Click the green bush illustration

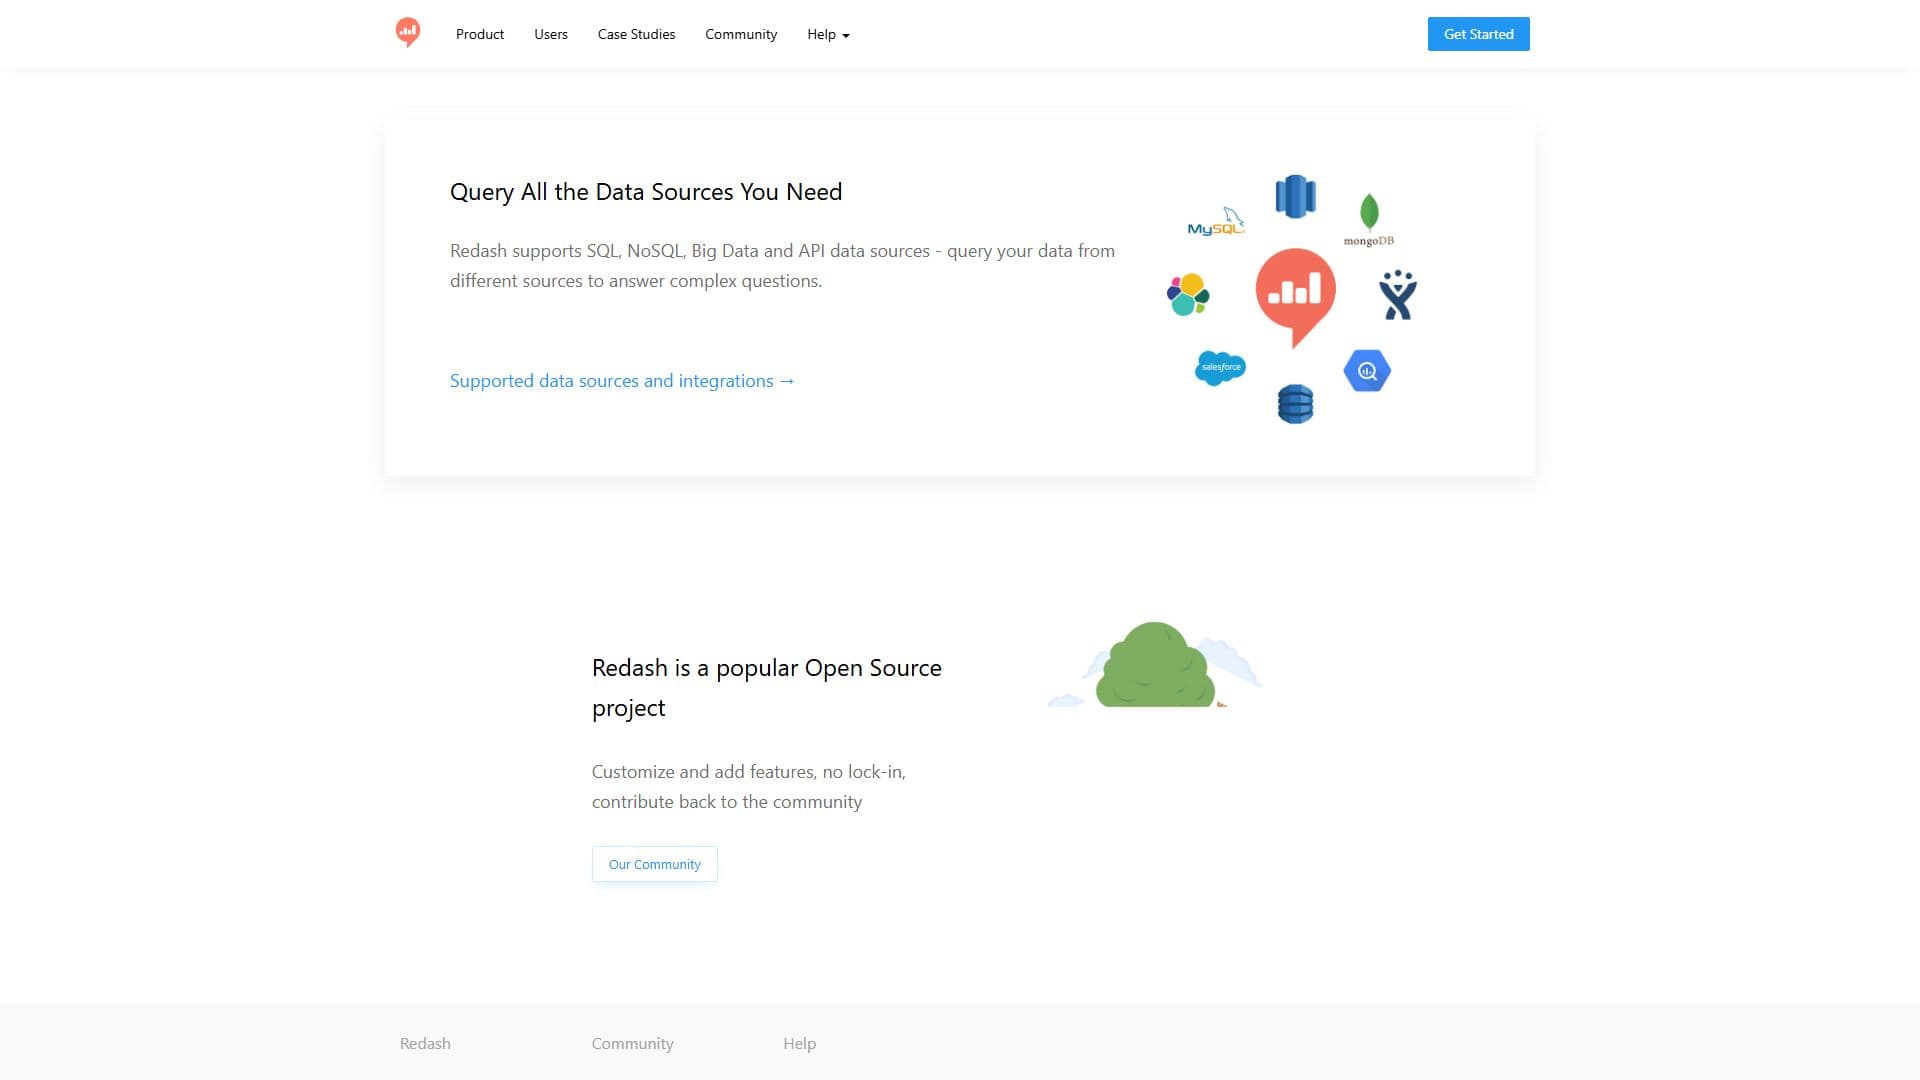pos(1155,665)
